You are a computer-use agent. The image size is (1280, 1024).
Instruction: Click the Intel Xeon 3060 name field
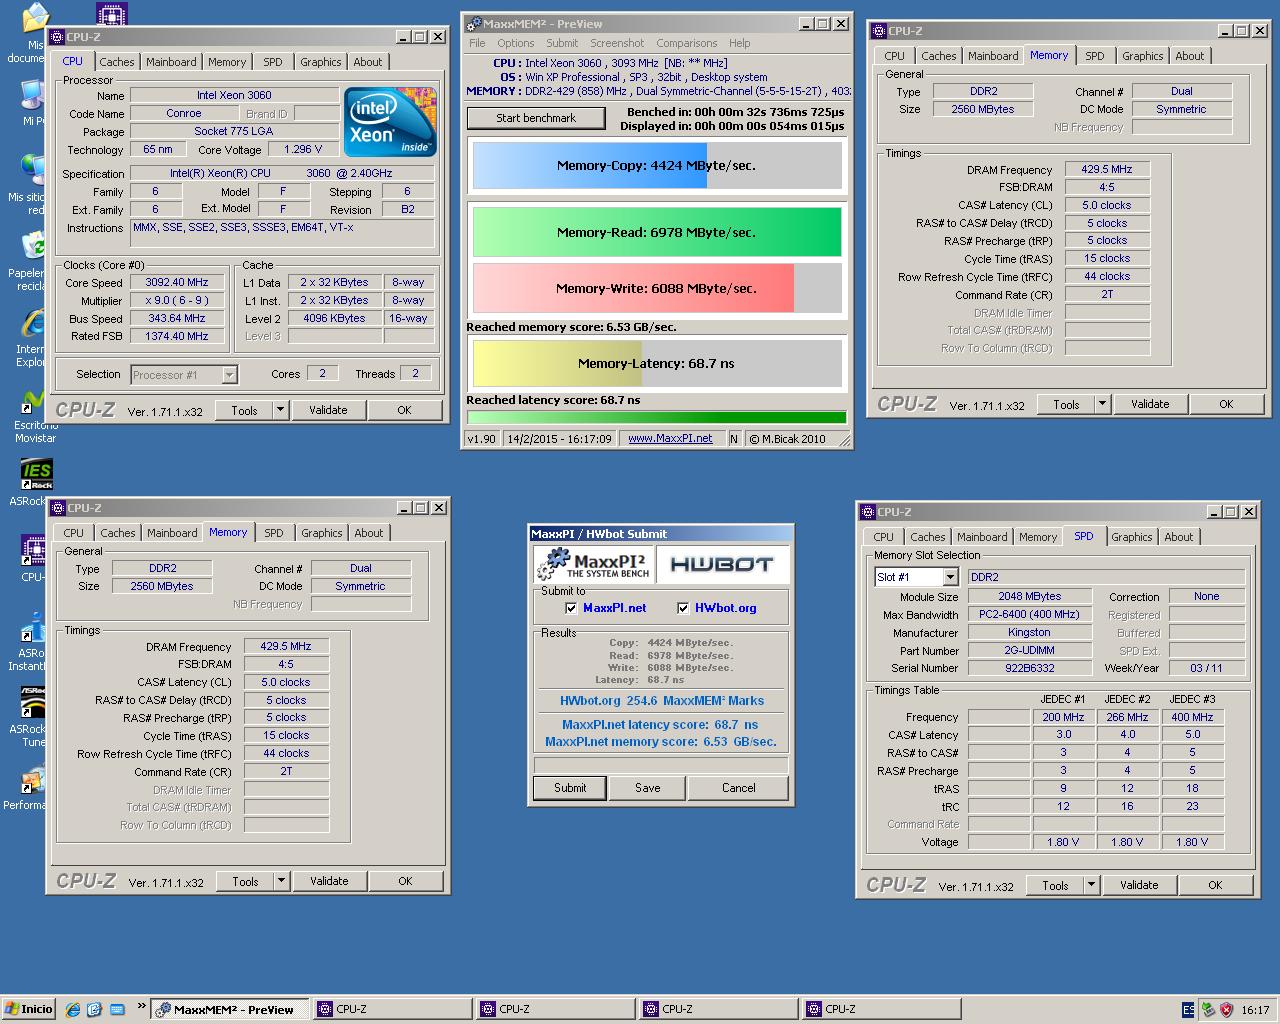click(x=234, y=96)
